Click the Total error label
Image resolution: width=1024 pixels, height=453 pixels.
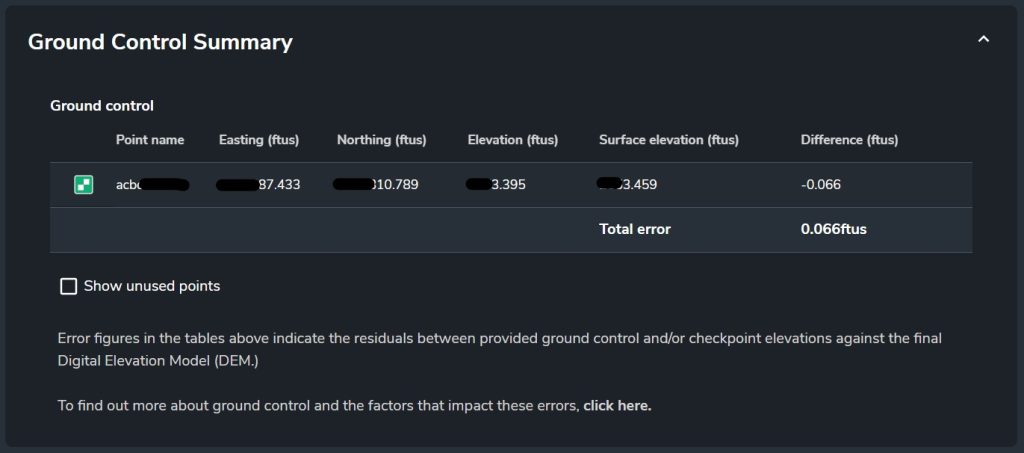(x=635, y=229)
